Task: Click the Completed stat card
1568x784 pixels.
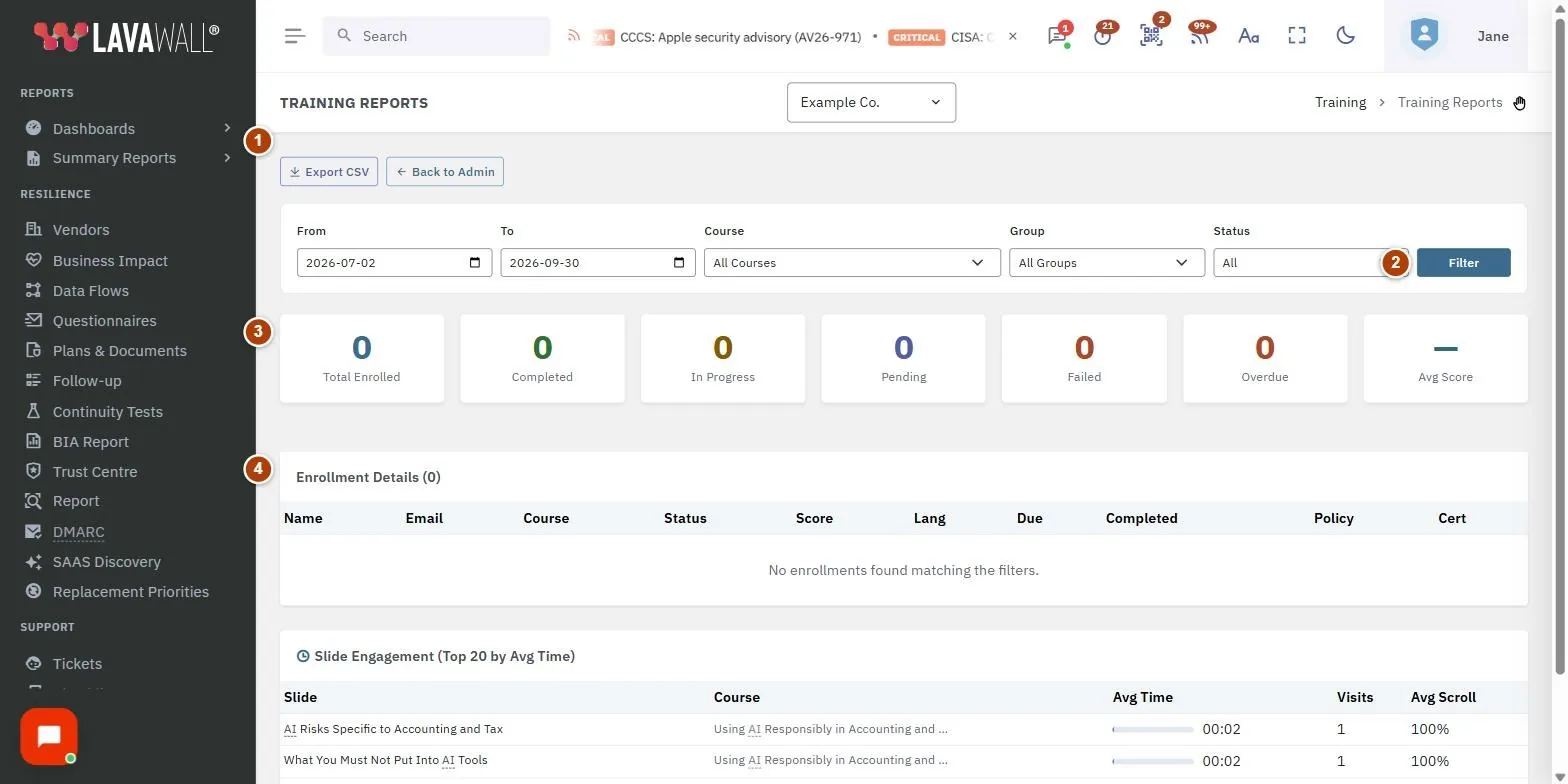Action: pos(542,359)
